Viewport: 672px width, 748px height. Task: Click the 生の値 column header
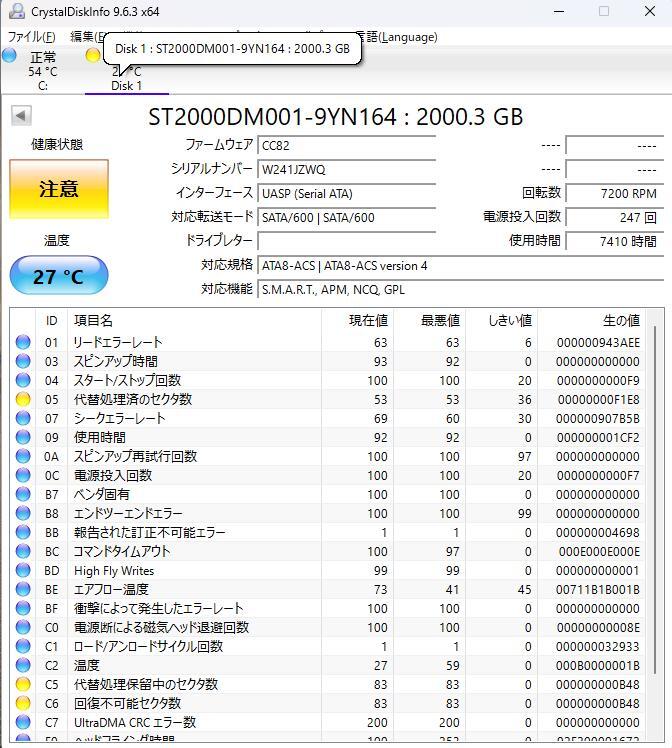click(x=591, y=321)
